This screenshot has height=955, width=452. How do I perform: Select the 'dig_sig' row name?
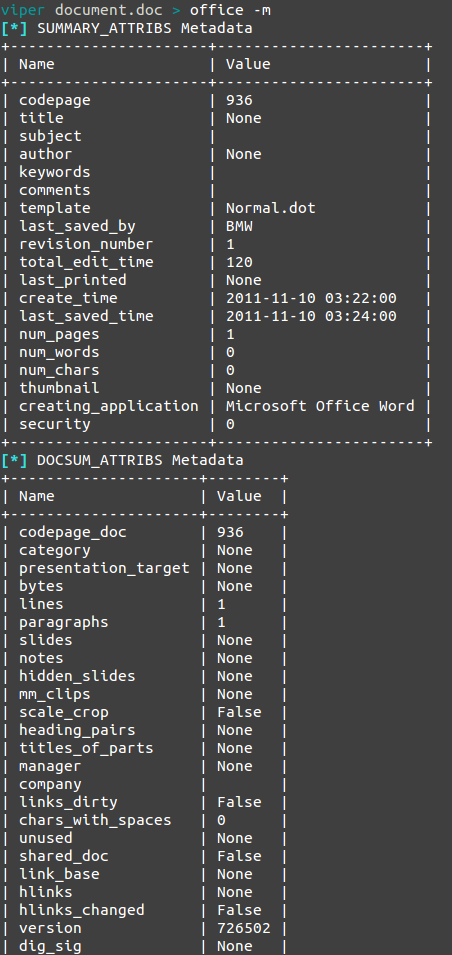51,946
